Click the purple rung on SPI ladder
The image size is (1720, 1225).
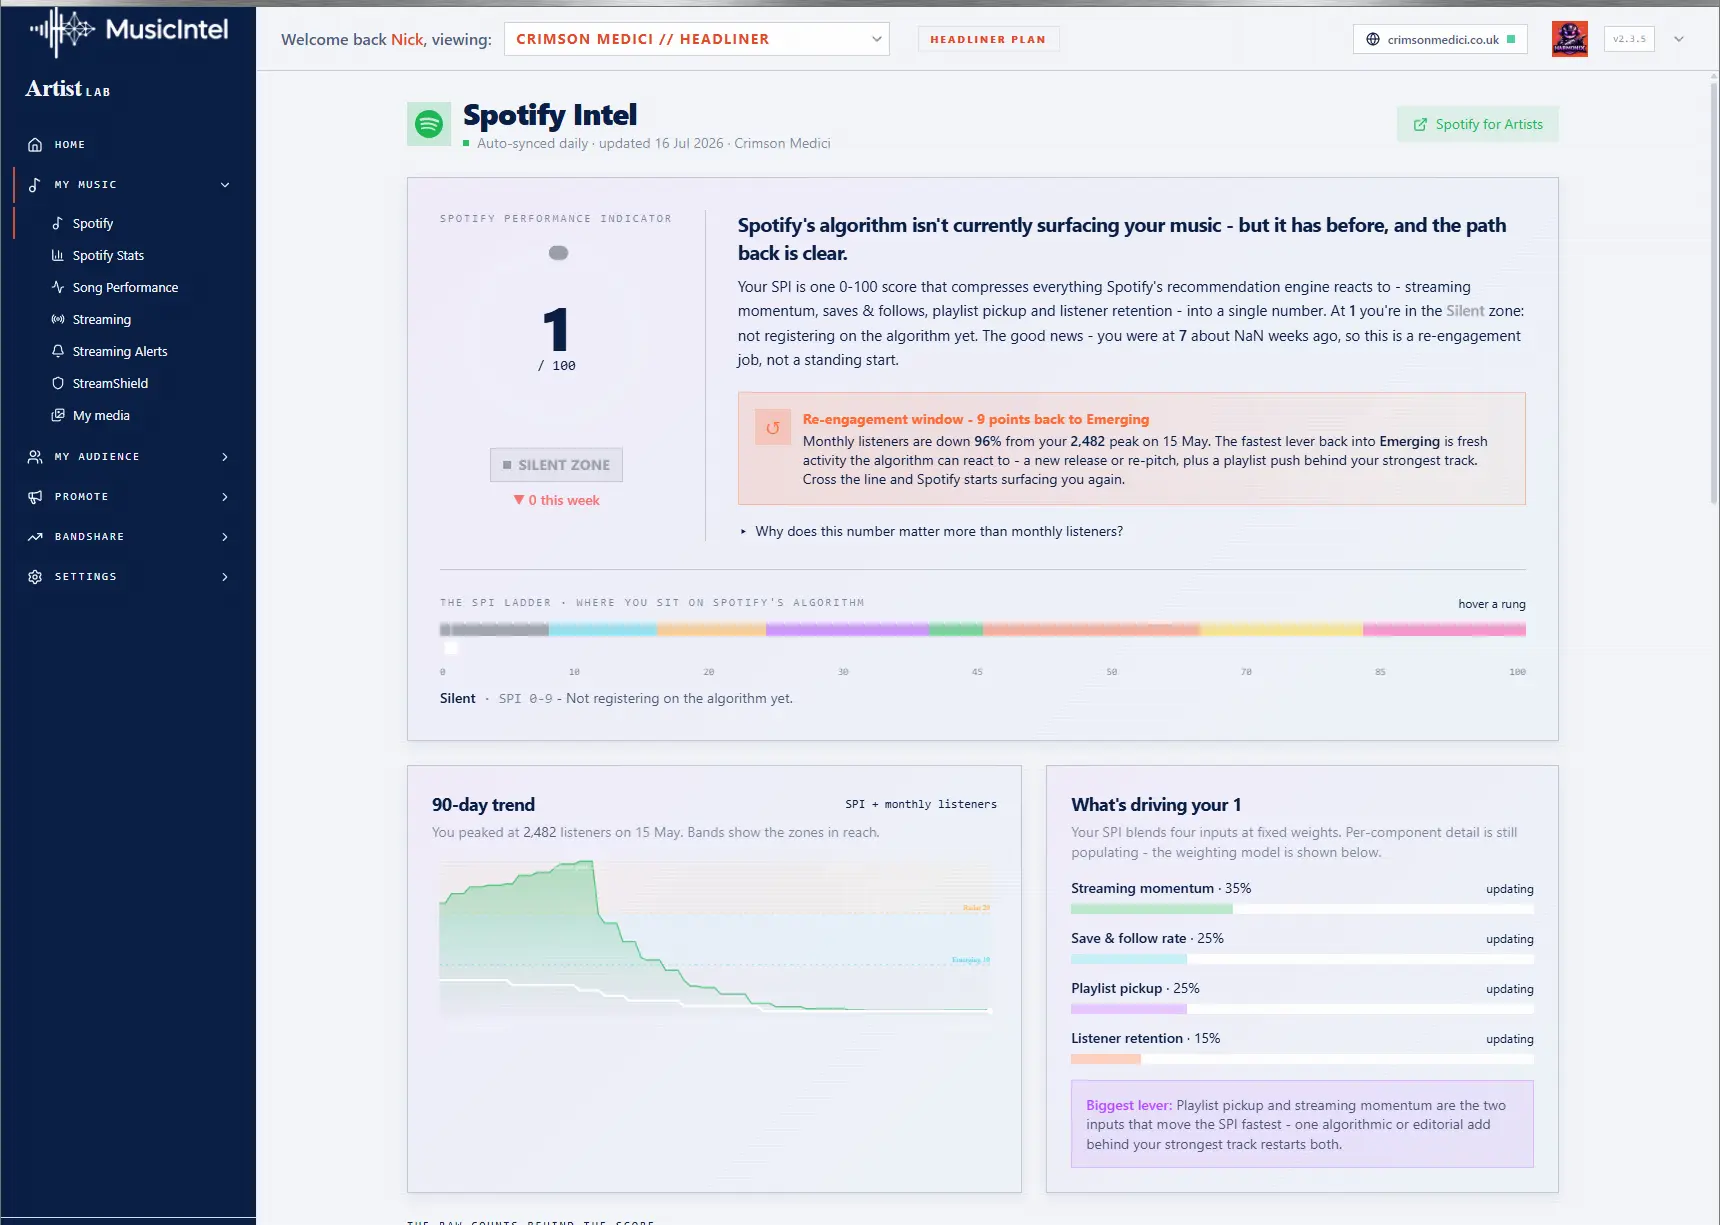coord(847,630)
